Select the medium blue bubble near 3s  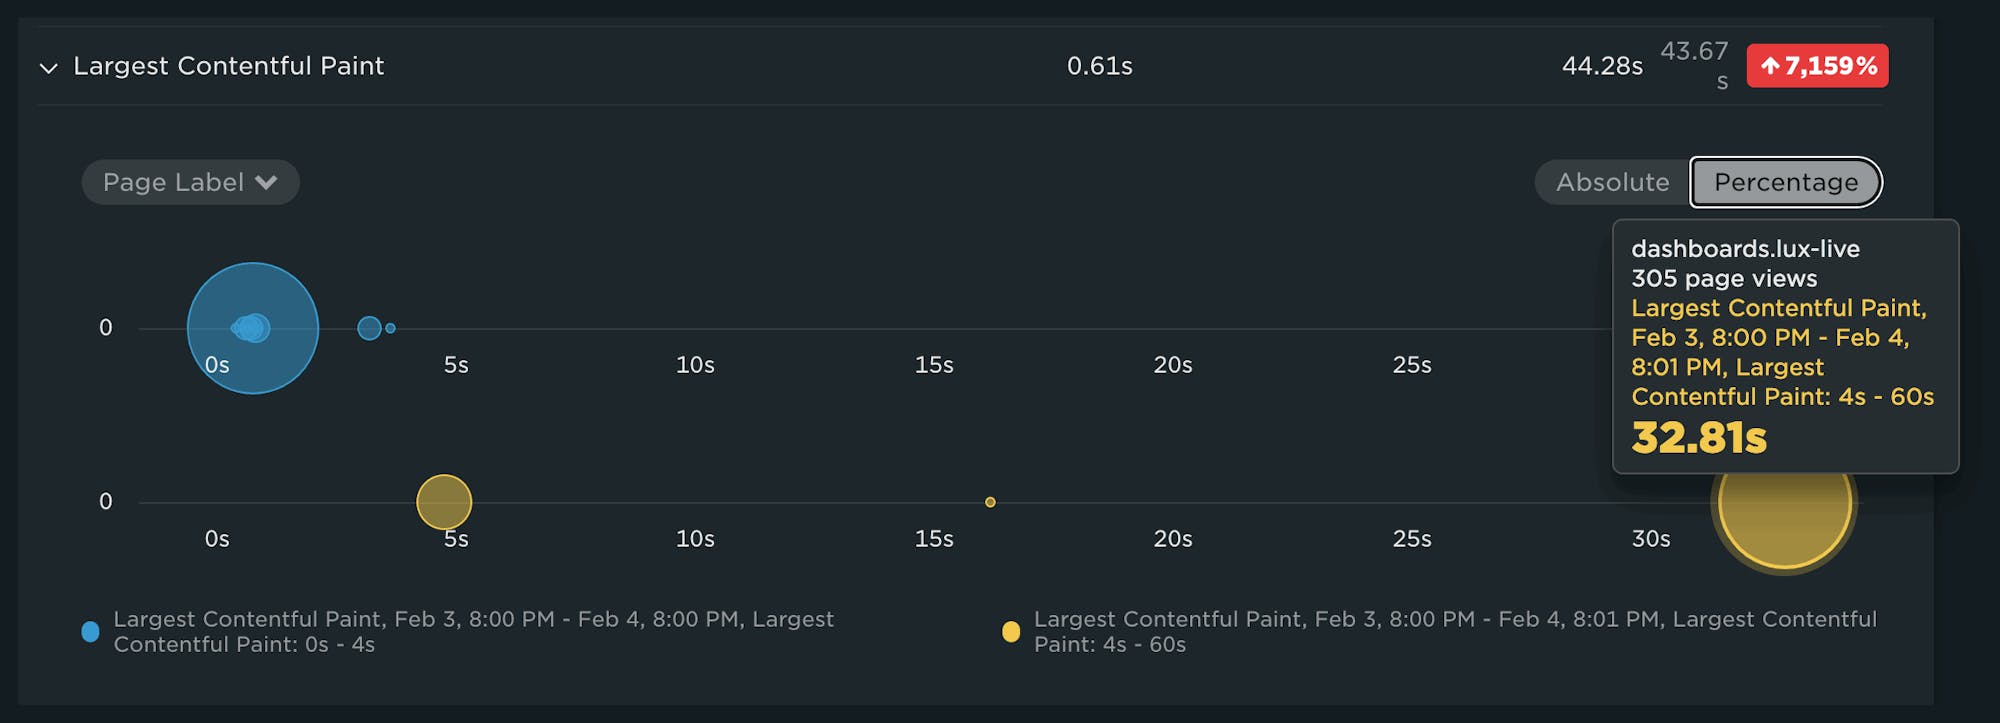pyautogui.click(x=369, y=328)
